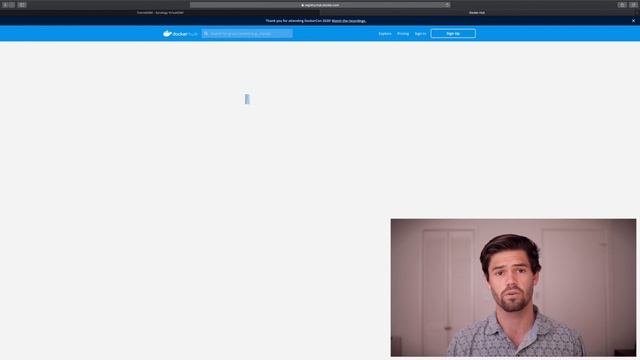
Task: Open the Watch the recordings link
Action: point(349,21)
